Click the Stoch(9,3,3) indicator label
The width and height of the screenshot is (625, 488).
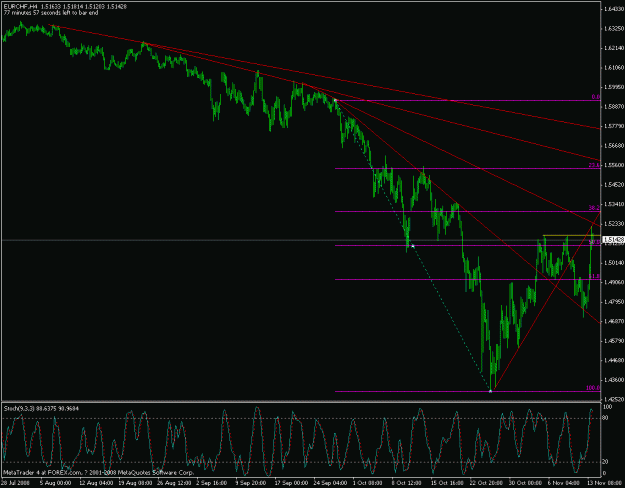(x=41, y=408)
